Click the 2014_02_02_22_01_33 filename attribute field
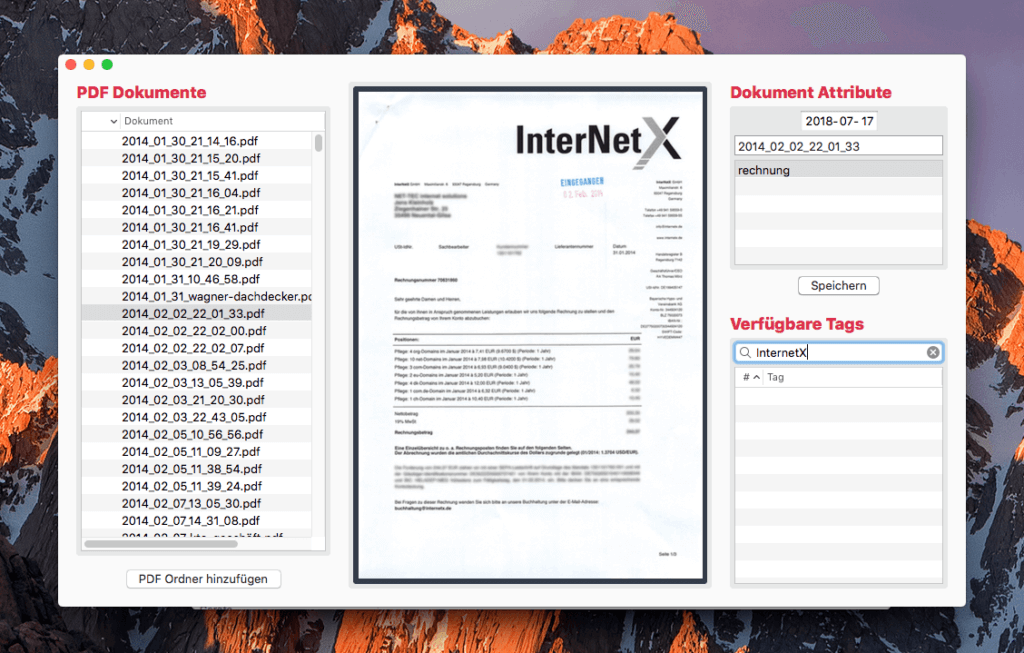The width and height of the screenshot is (1024, 653). click(838, 145)
